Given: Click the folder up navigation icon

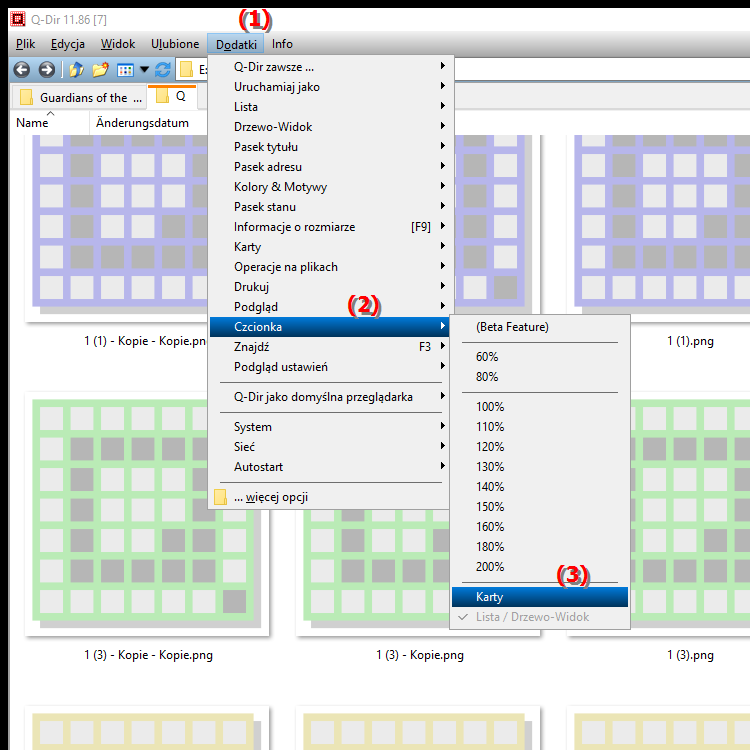Looking at the screenshot, I should pyautogui.click(x=77, y=70).
